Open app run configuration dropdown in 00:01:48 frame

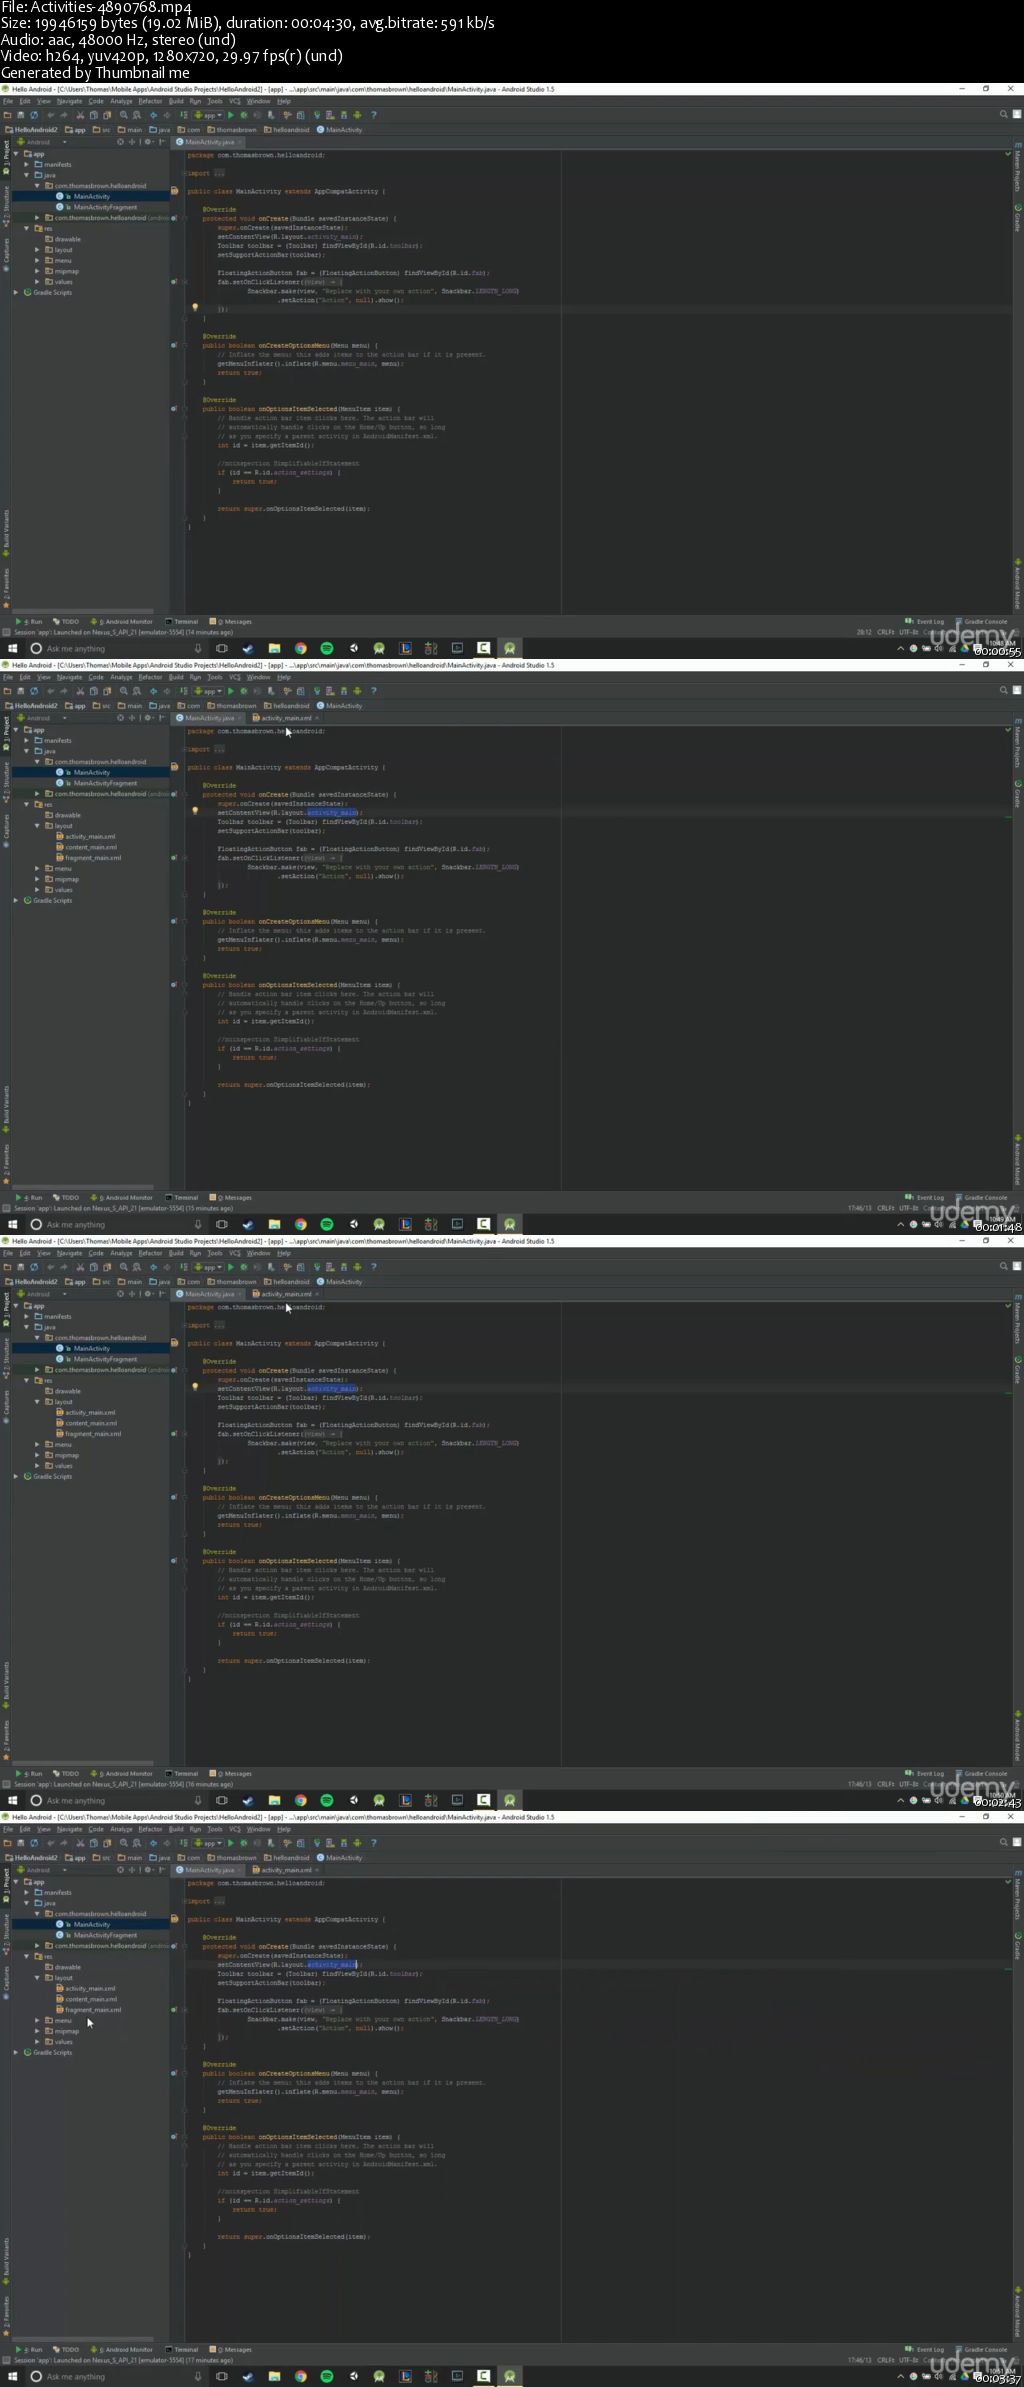[x=208, y=691]
